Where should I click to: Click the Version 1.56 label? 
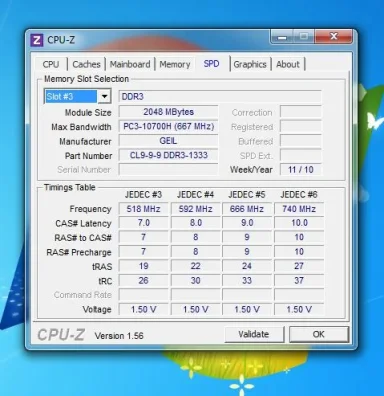(119, 336)
